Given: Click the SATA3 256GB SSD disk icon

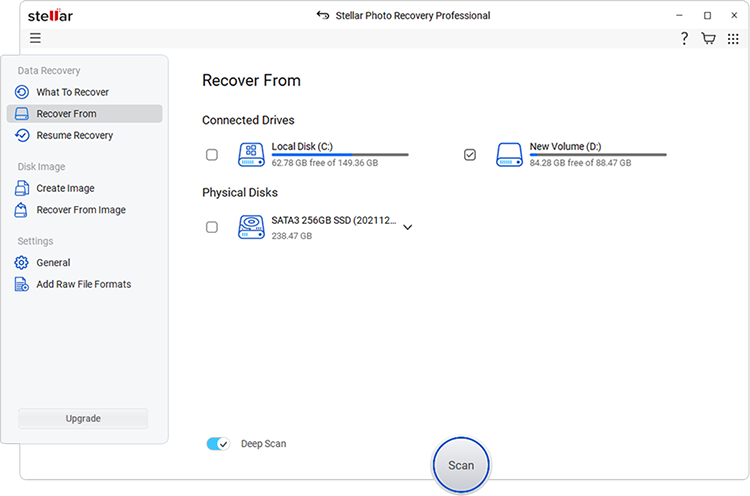Looking at the screenshot, I should (251, 227).
